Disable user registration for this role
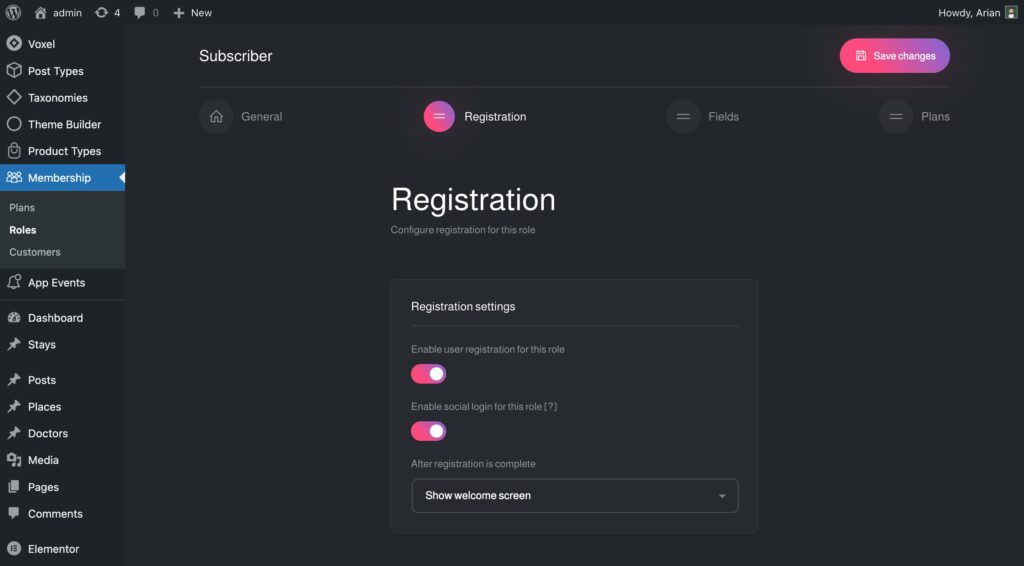1024x566 pixels. coord(428,374)
